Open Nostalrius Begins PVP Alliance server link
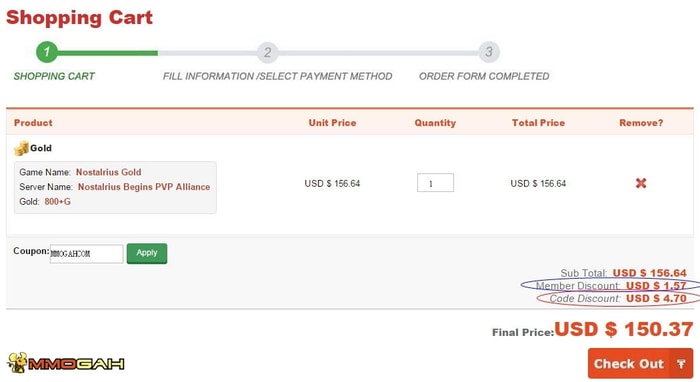This screenshot has height=382, width=700. click(x=144, y=187)
